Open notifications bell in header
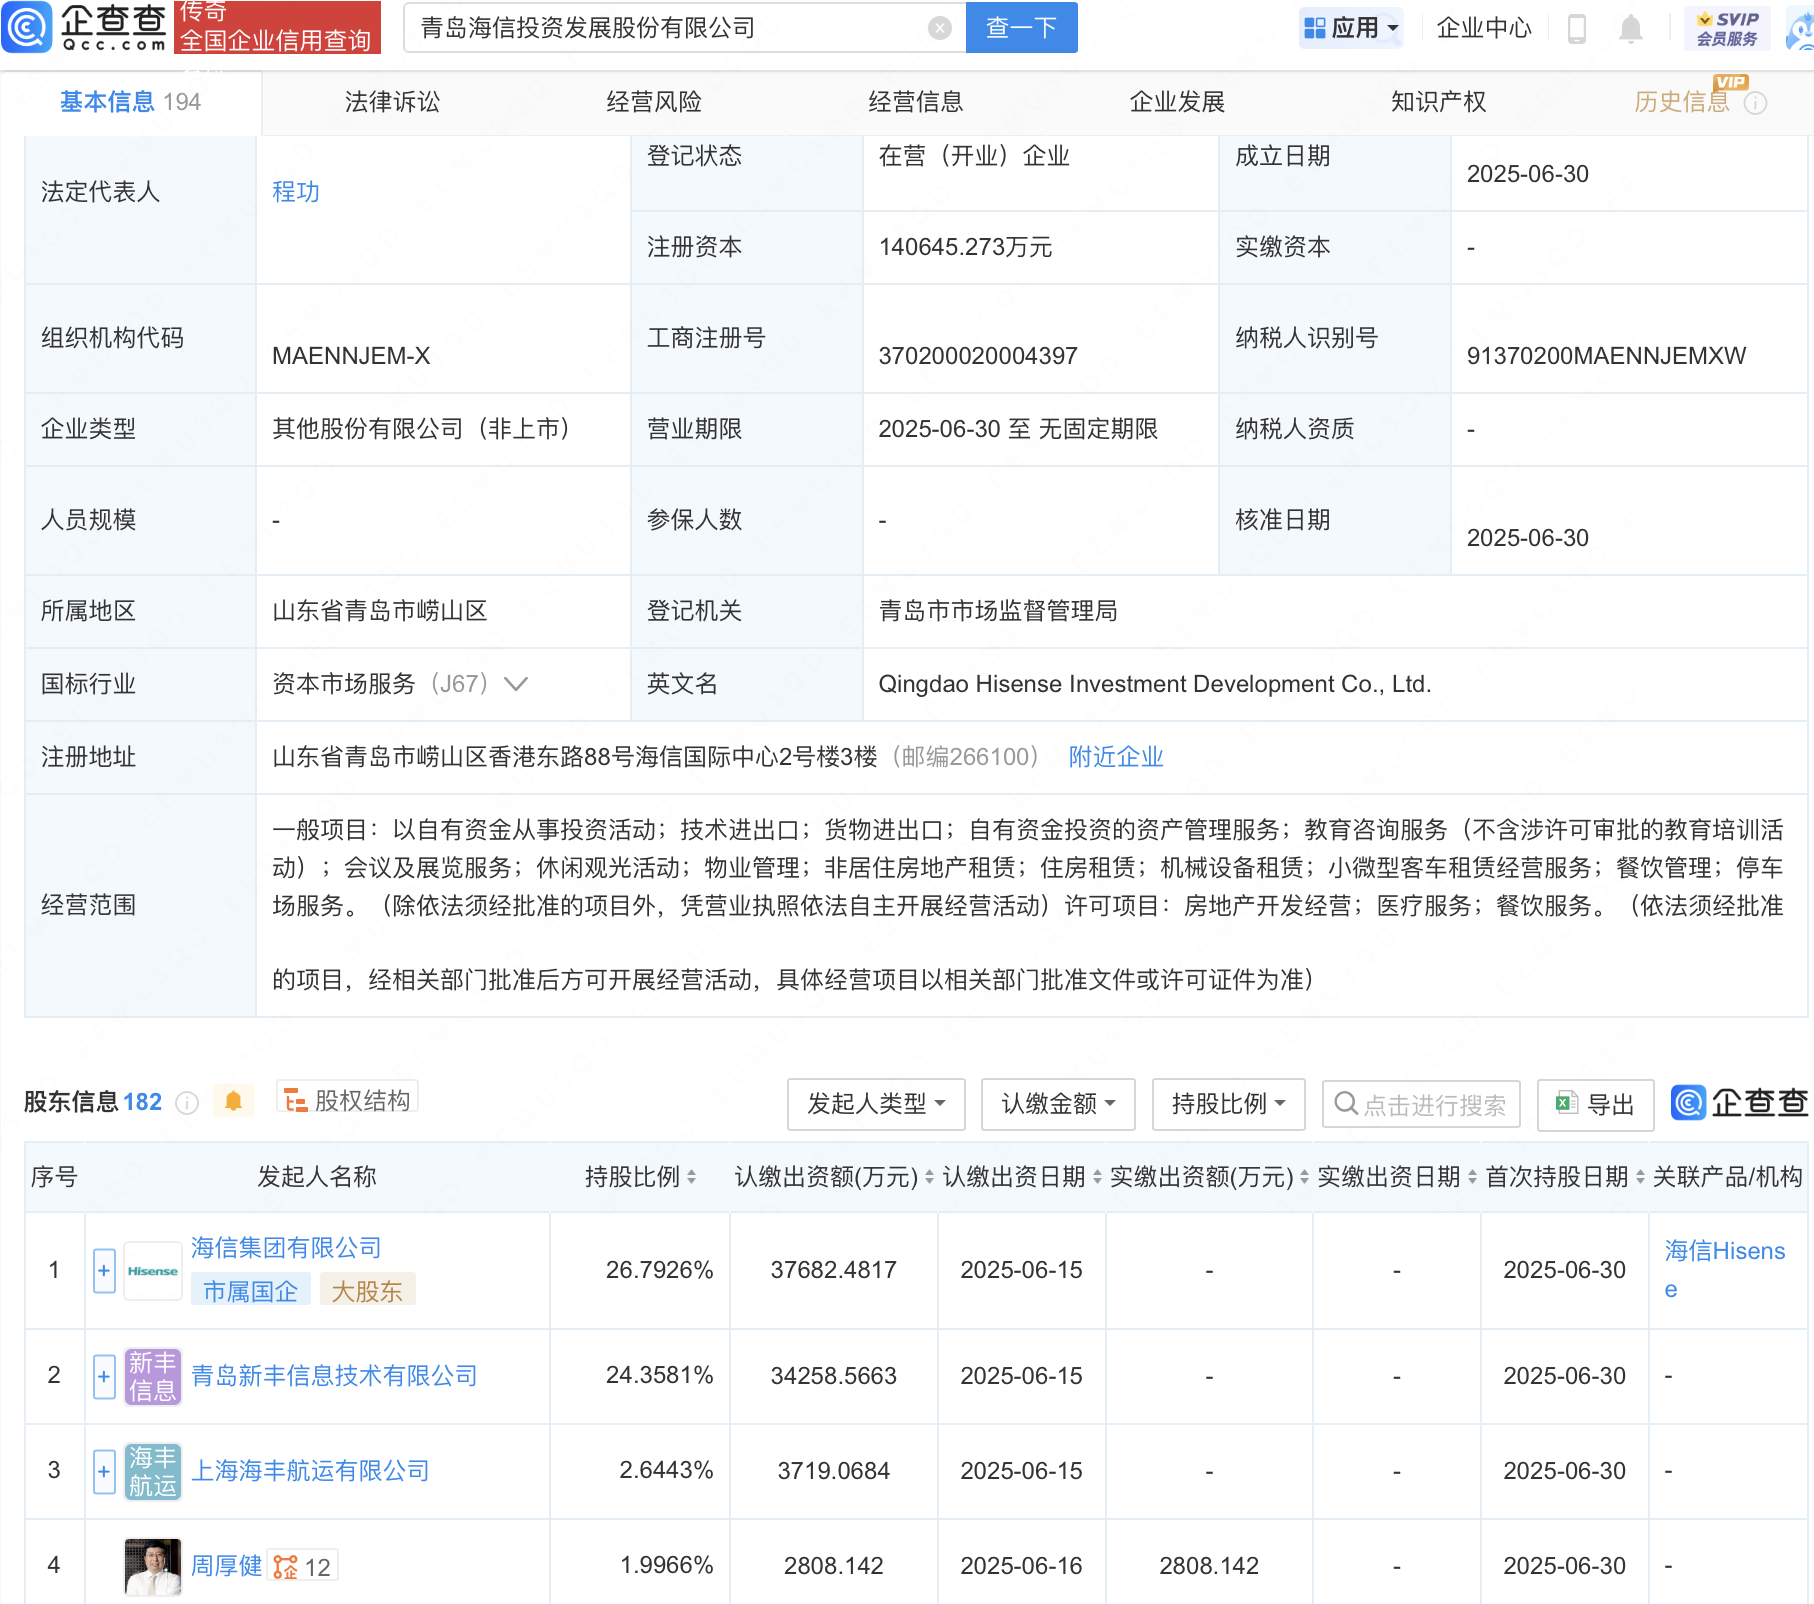Viewport: 1814px width, 1604px height. [x=1630, y=29]
